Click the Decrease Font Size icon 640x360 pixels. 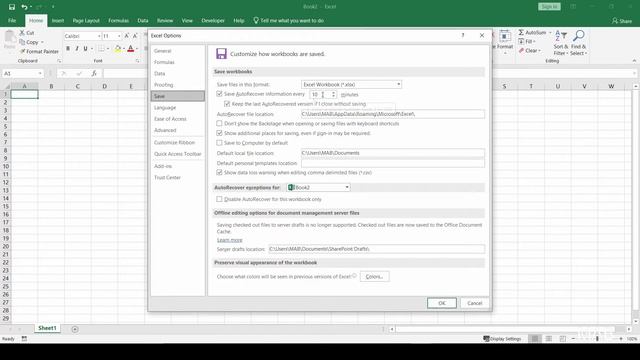[x=135, y=36]
